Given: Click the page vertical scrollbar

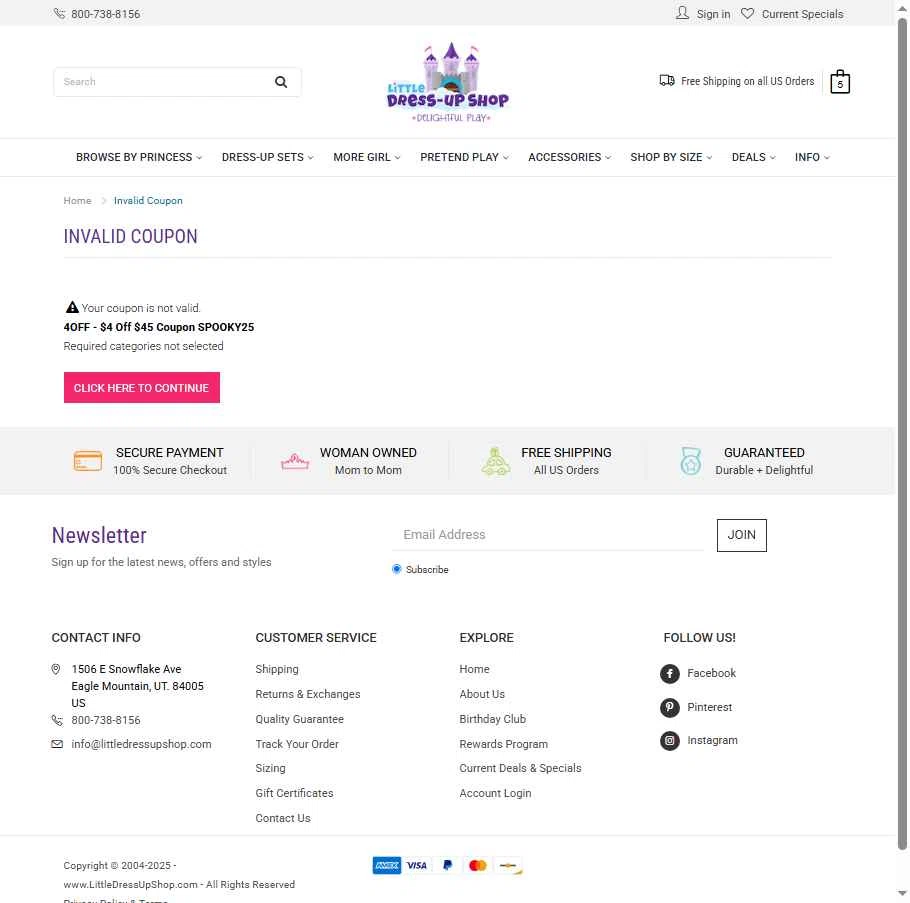Looking at the screenshot, I should click(x=902, y=435).
